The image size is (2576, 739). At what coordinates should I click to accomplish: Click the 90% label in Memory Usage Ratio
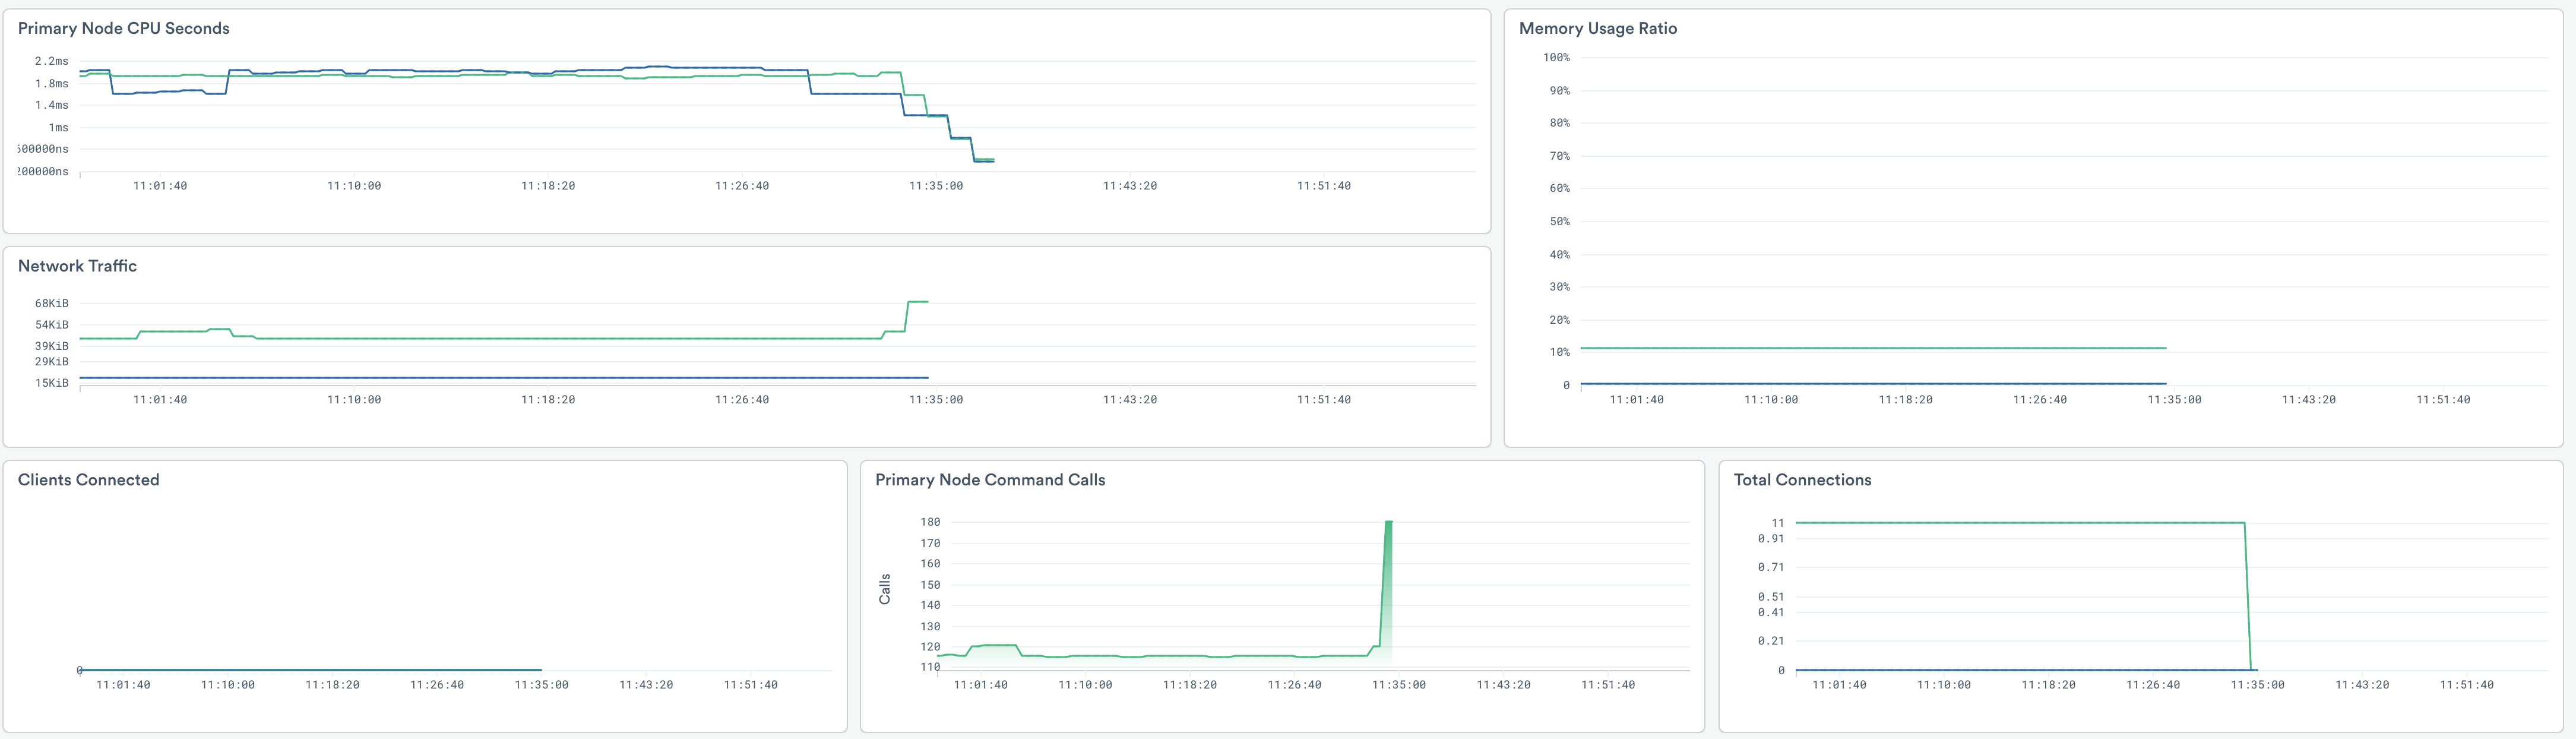coord(1560,90)
